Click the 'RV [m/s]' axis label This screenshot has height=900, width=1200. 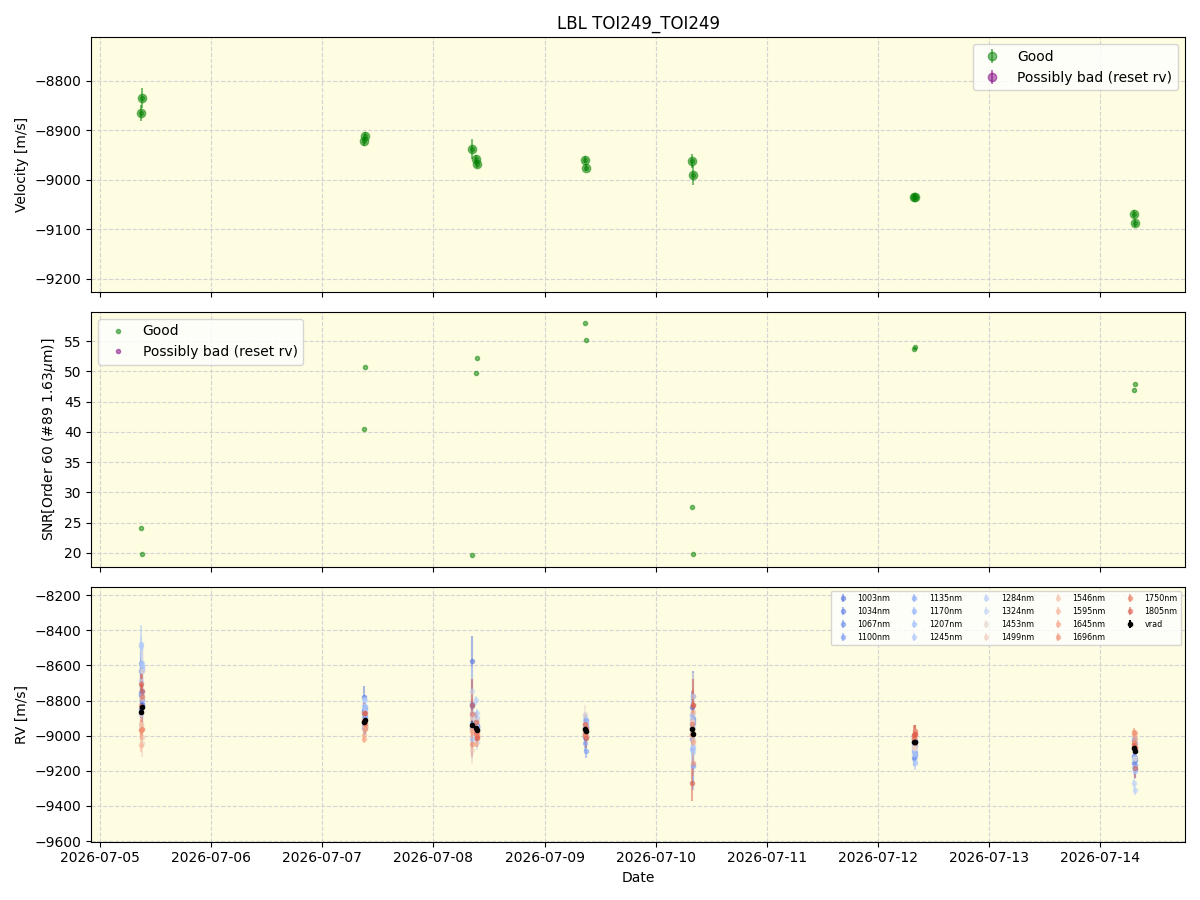[21, 714]
